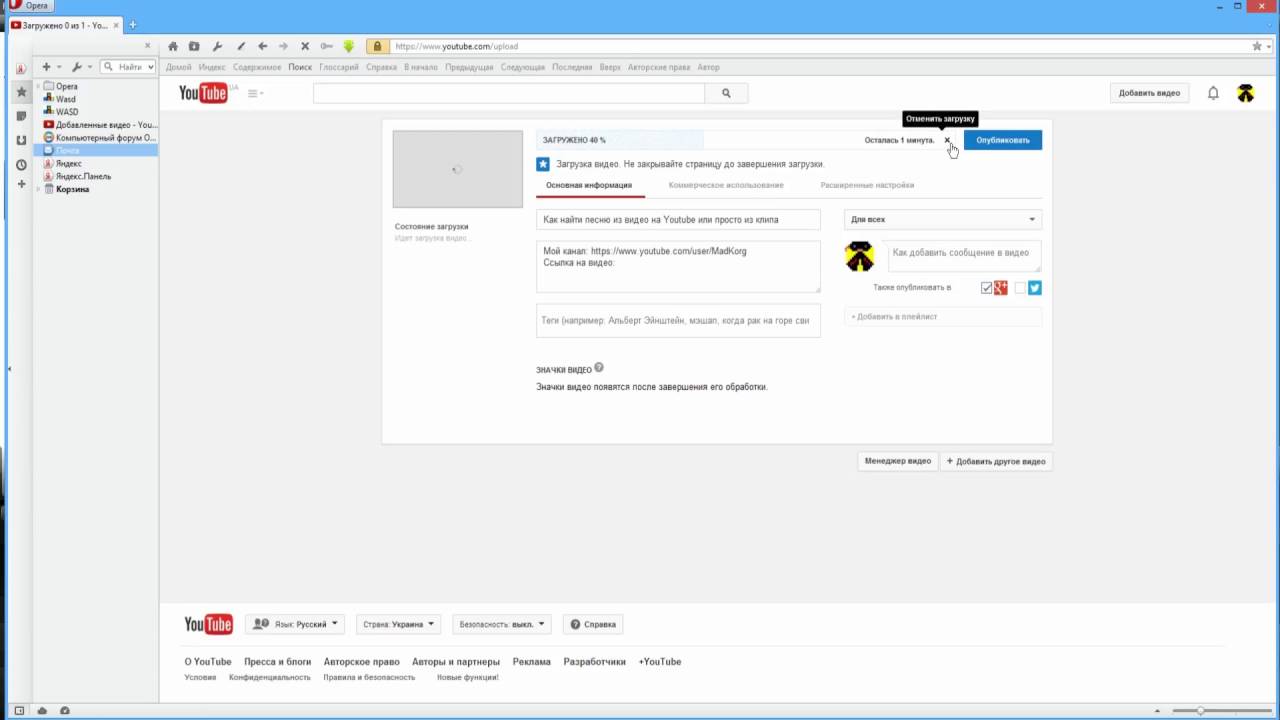
Task: Click 'Глоссарий' in navigation bar
Action: tap(339, 67)
